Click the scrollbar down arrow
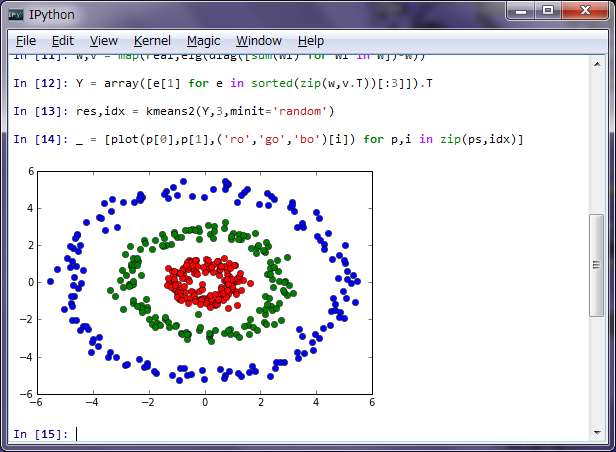 597,433
